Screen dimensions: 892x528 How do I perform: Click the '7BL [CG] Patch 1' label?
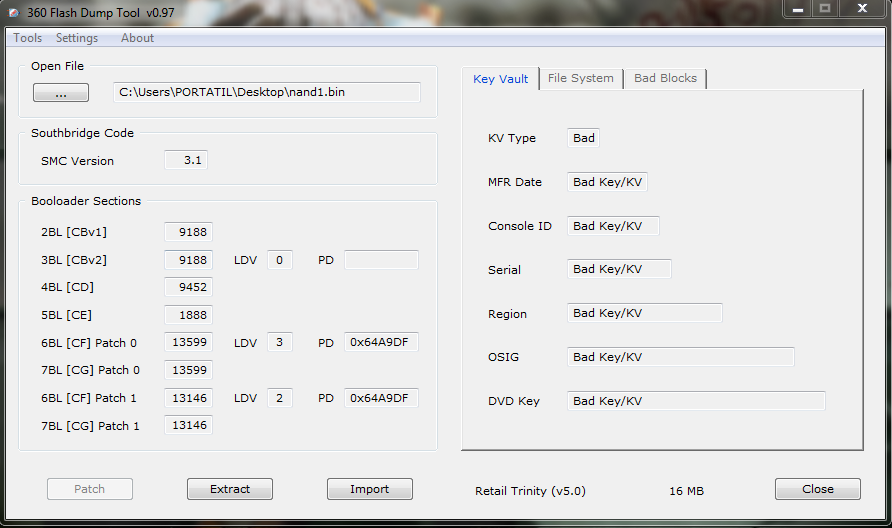tap(90, 426)
